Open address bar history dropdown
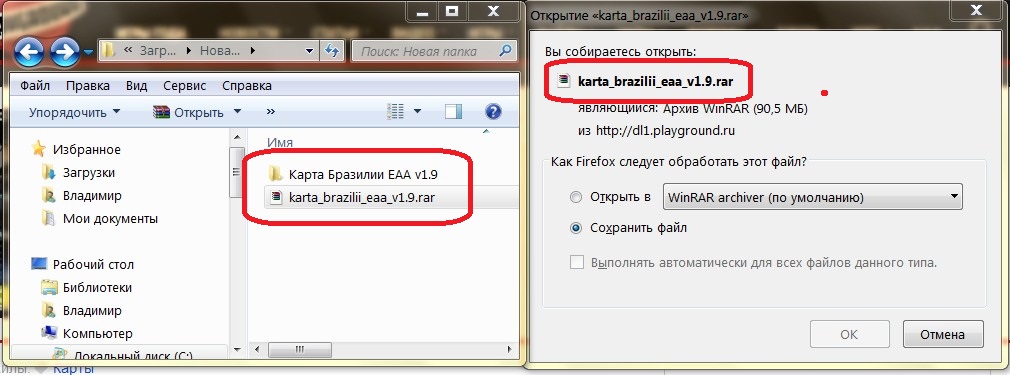 [x=310, y=50]
